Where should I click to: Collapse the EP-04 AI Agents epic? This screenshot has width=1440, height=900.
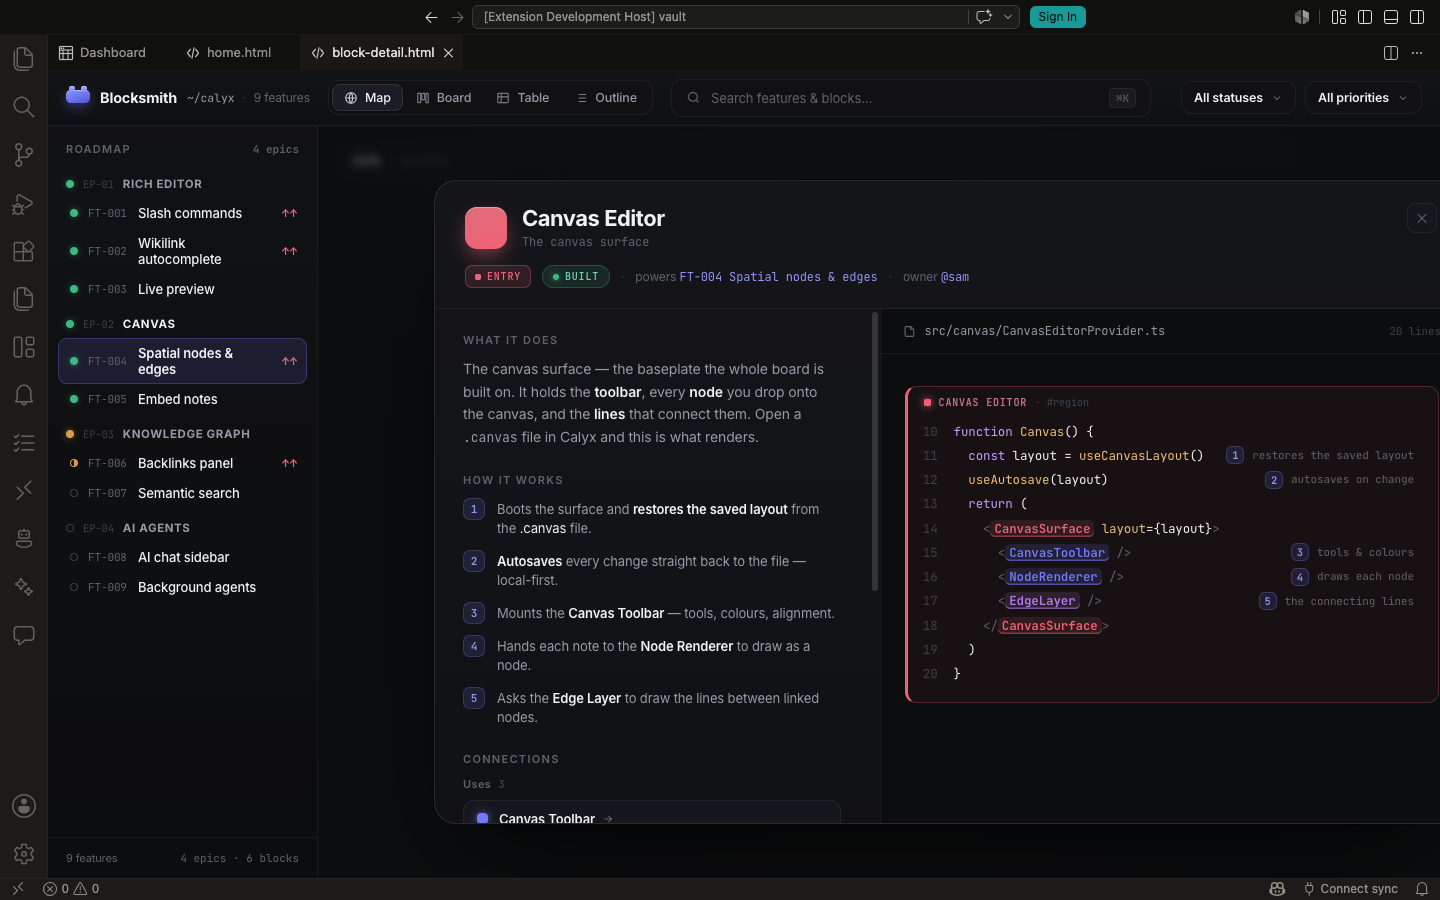tap(182, 528)
